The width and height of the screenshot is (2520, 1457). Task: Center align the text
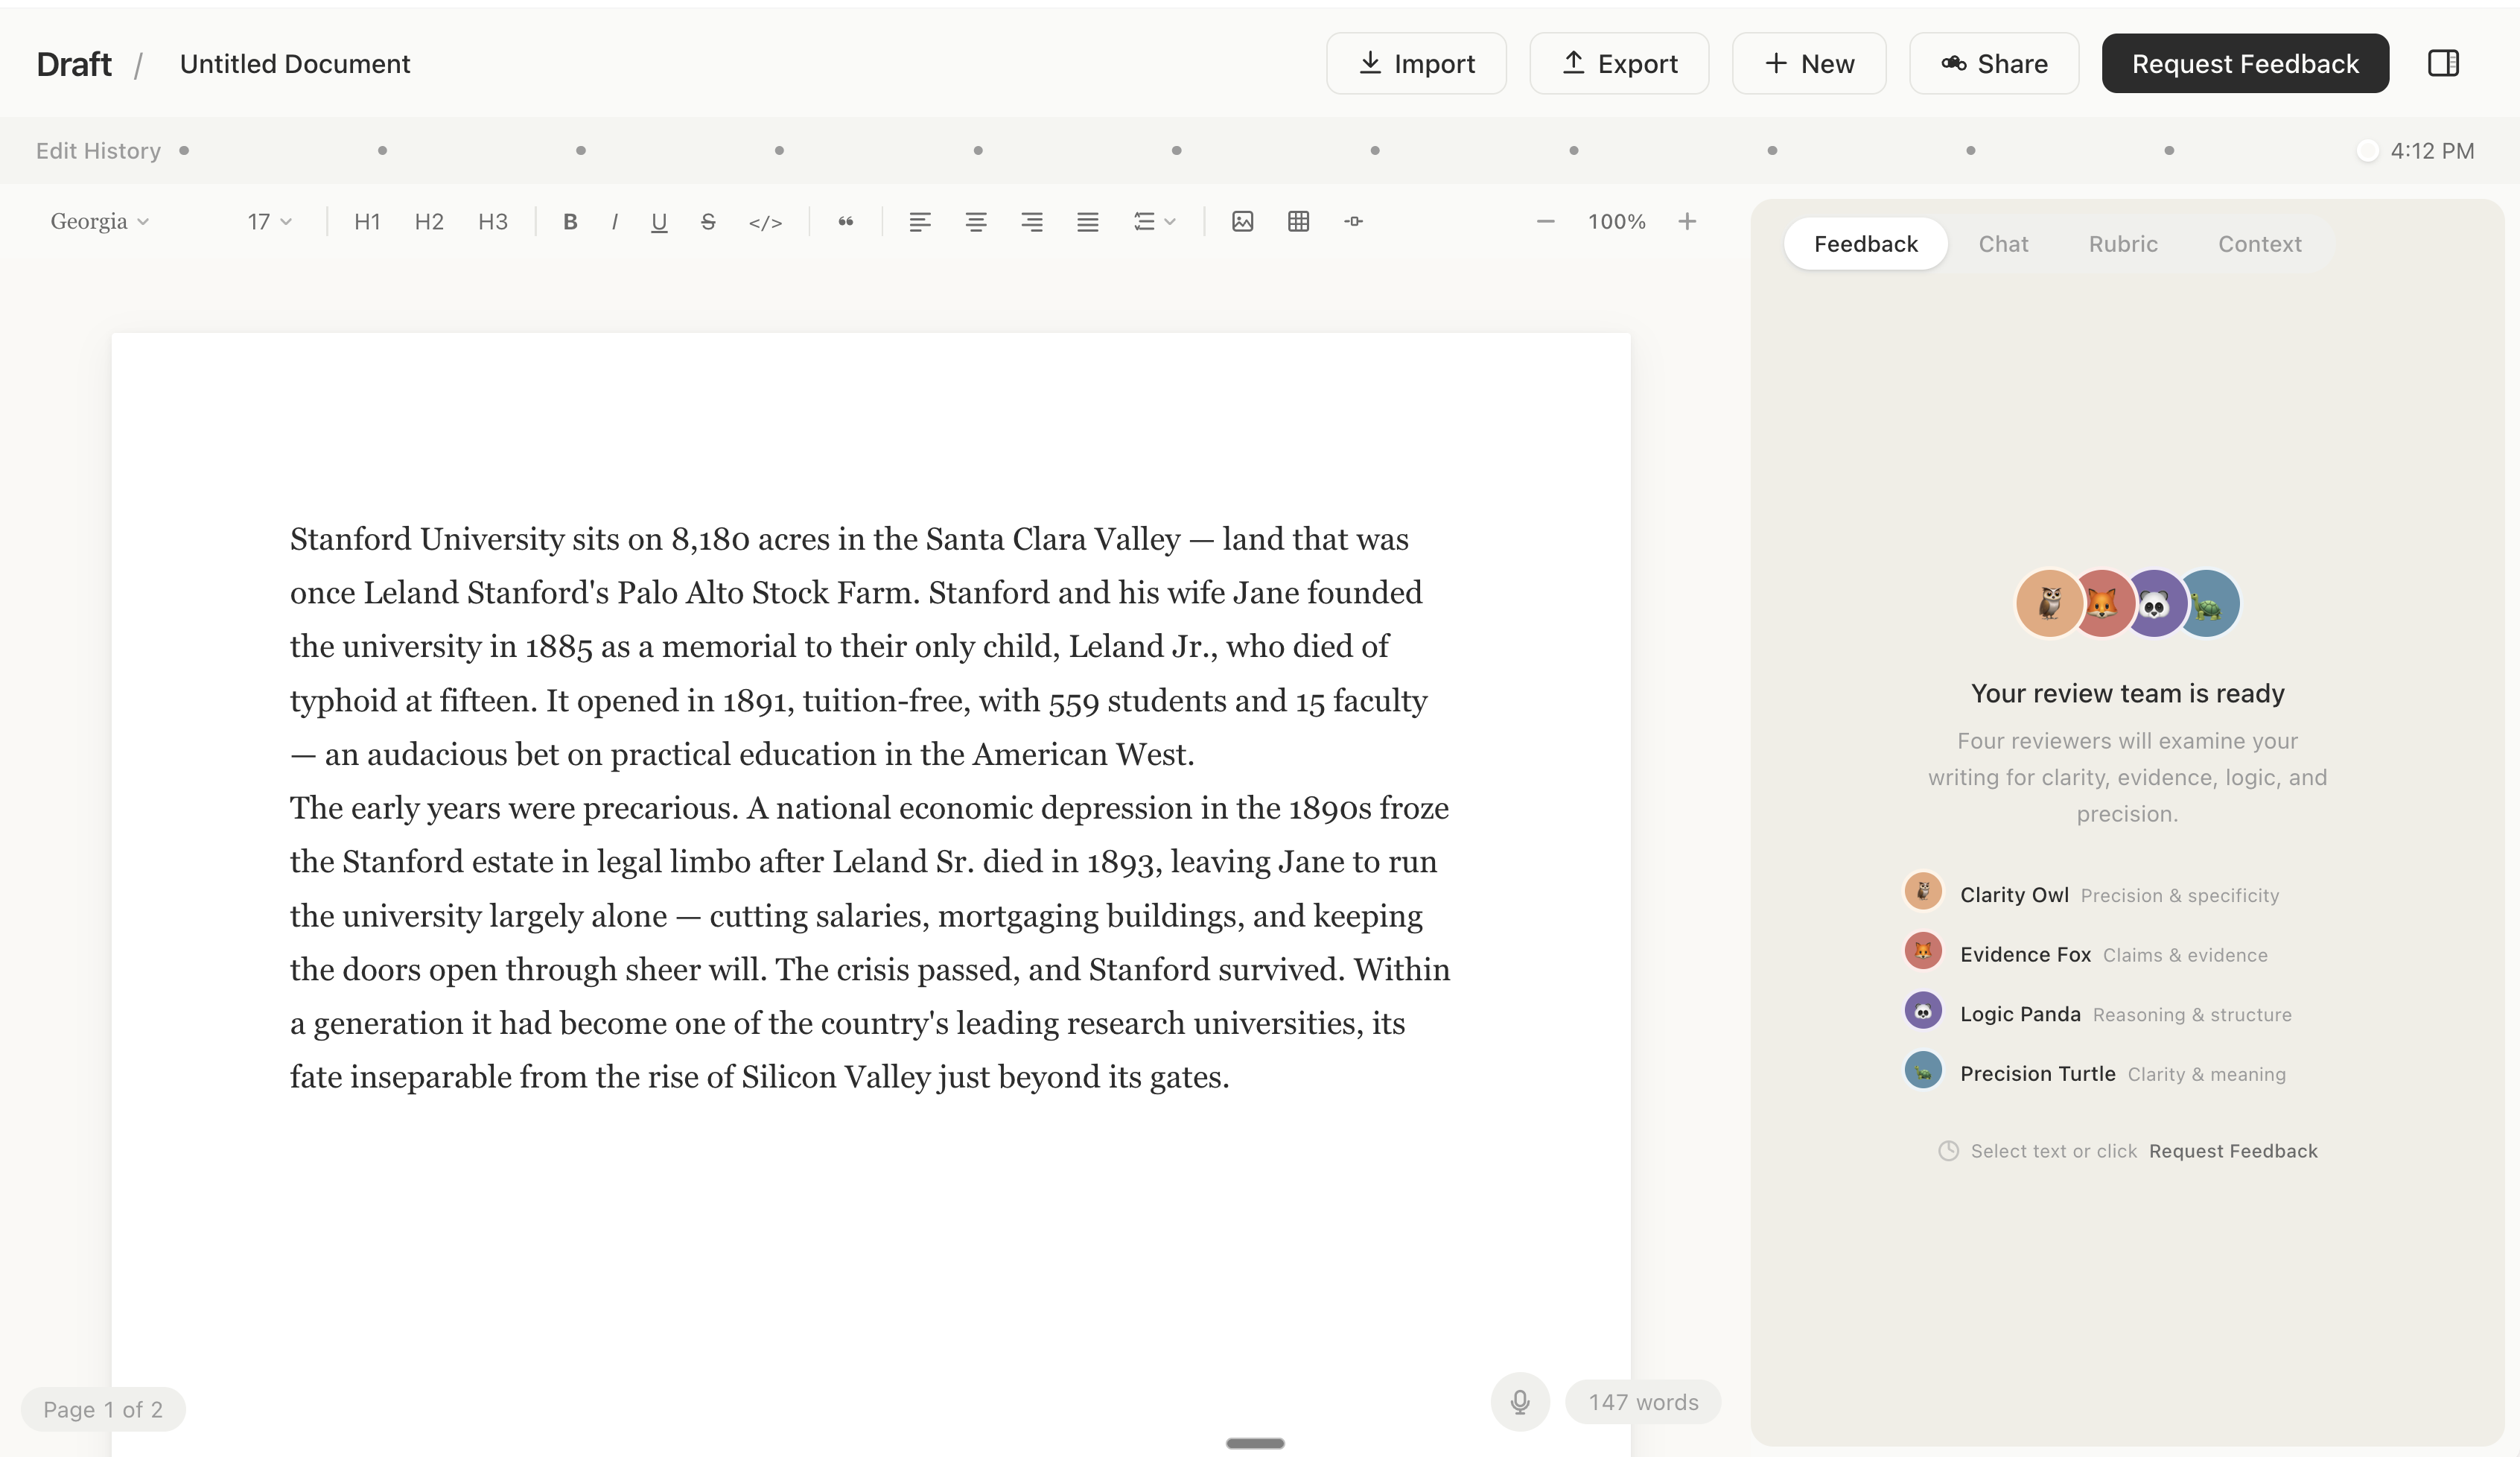click(x=976, y=222)
